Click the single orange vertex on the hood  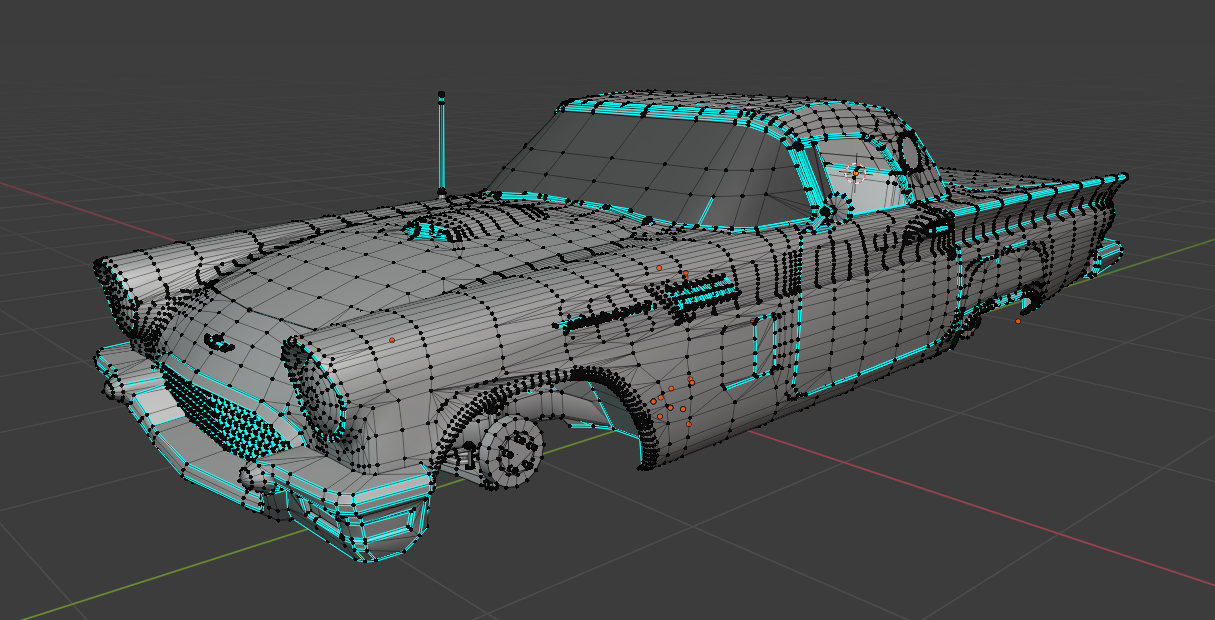pos(392,340)
